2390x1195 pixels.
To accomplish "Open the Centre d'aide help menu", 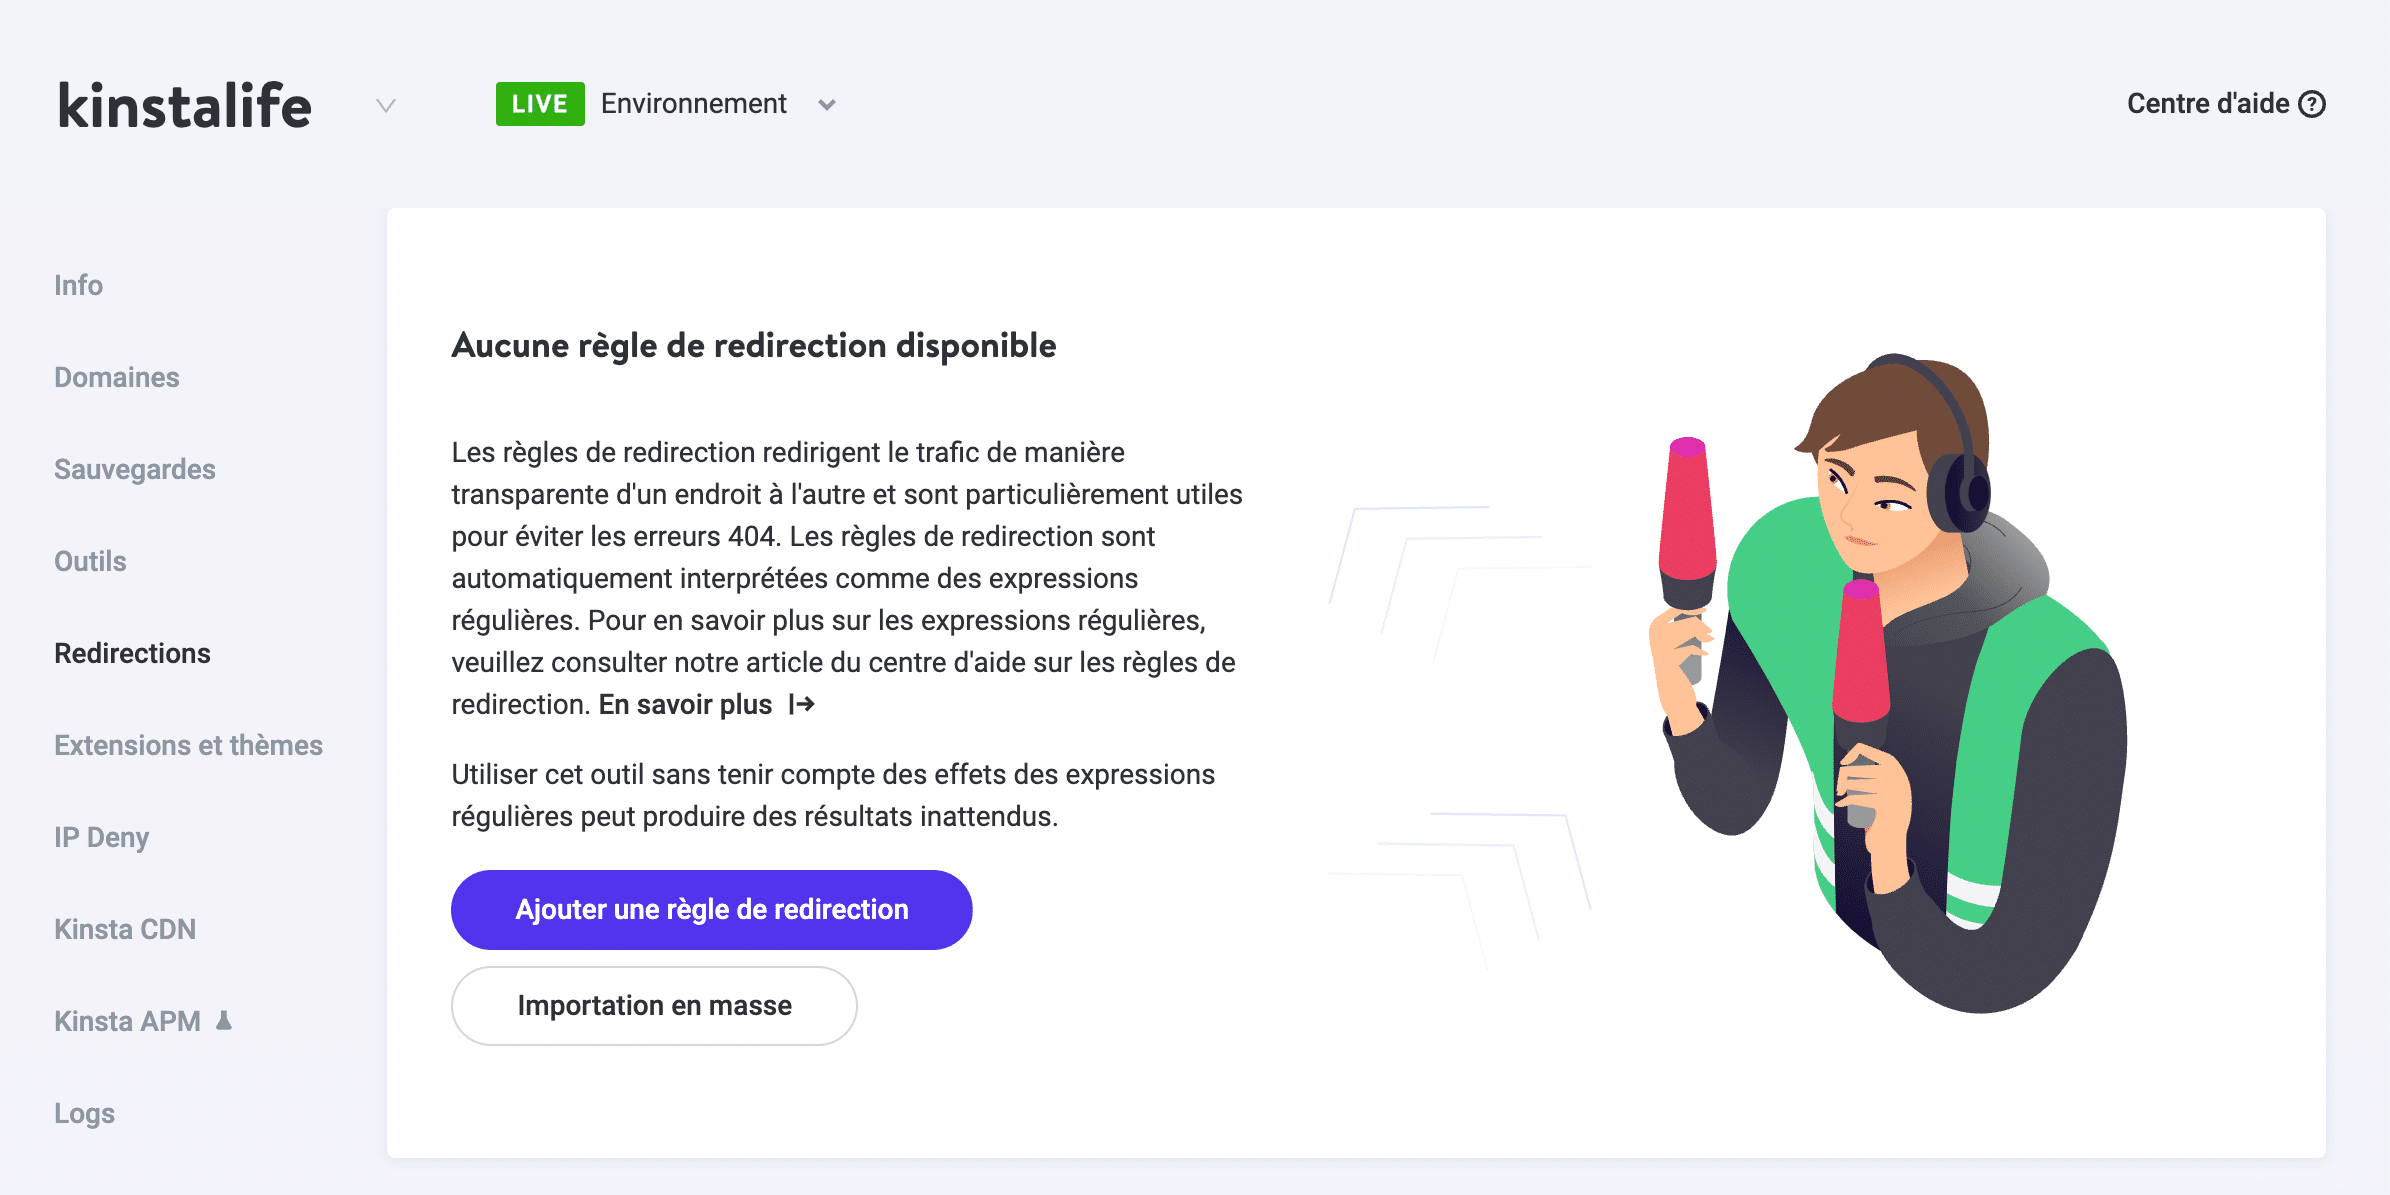I will pos(2225,104).
